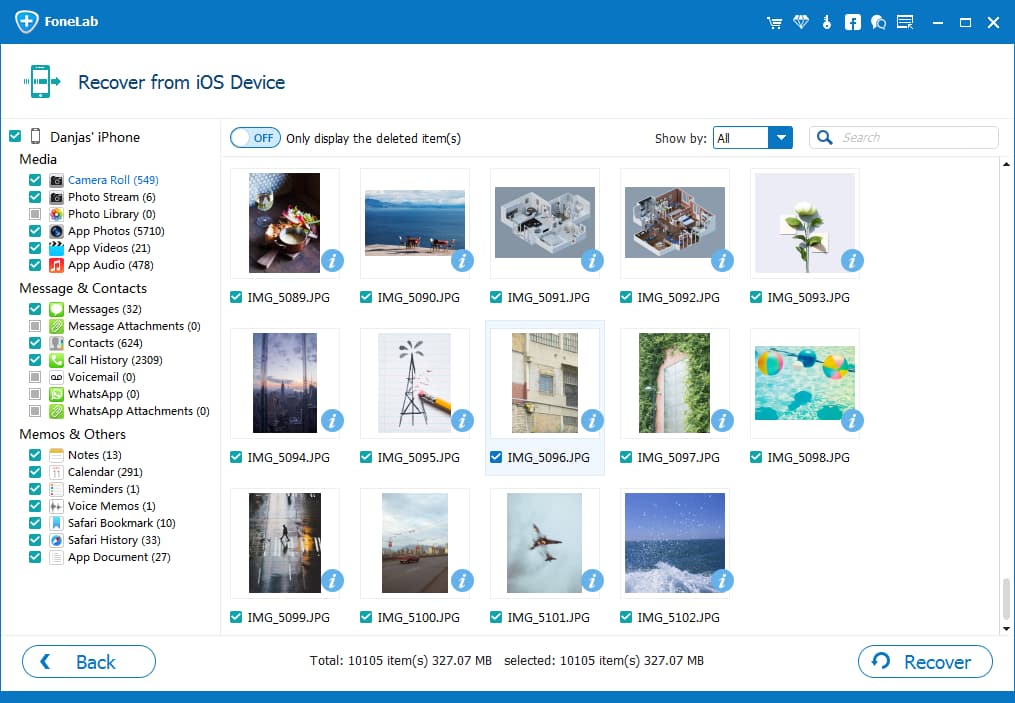This screenshot has width=1015, height=703.
Task: Click the search magnifier icon
Action: [x=824, y=137]
